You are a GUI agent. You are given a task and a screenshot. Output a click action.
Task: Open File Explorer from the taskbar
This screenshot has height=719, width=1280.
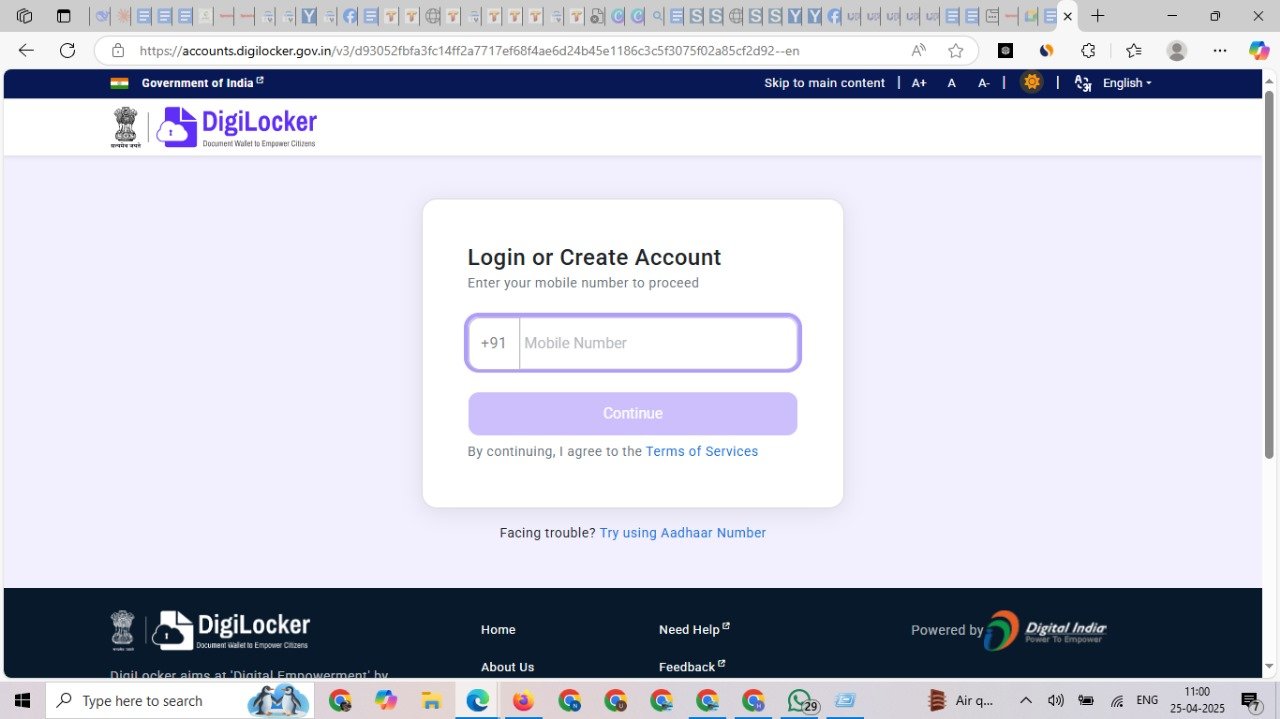tap(431, 701)
